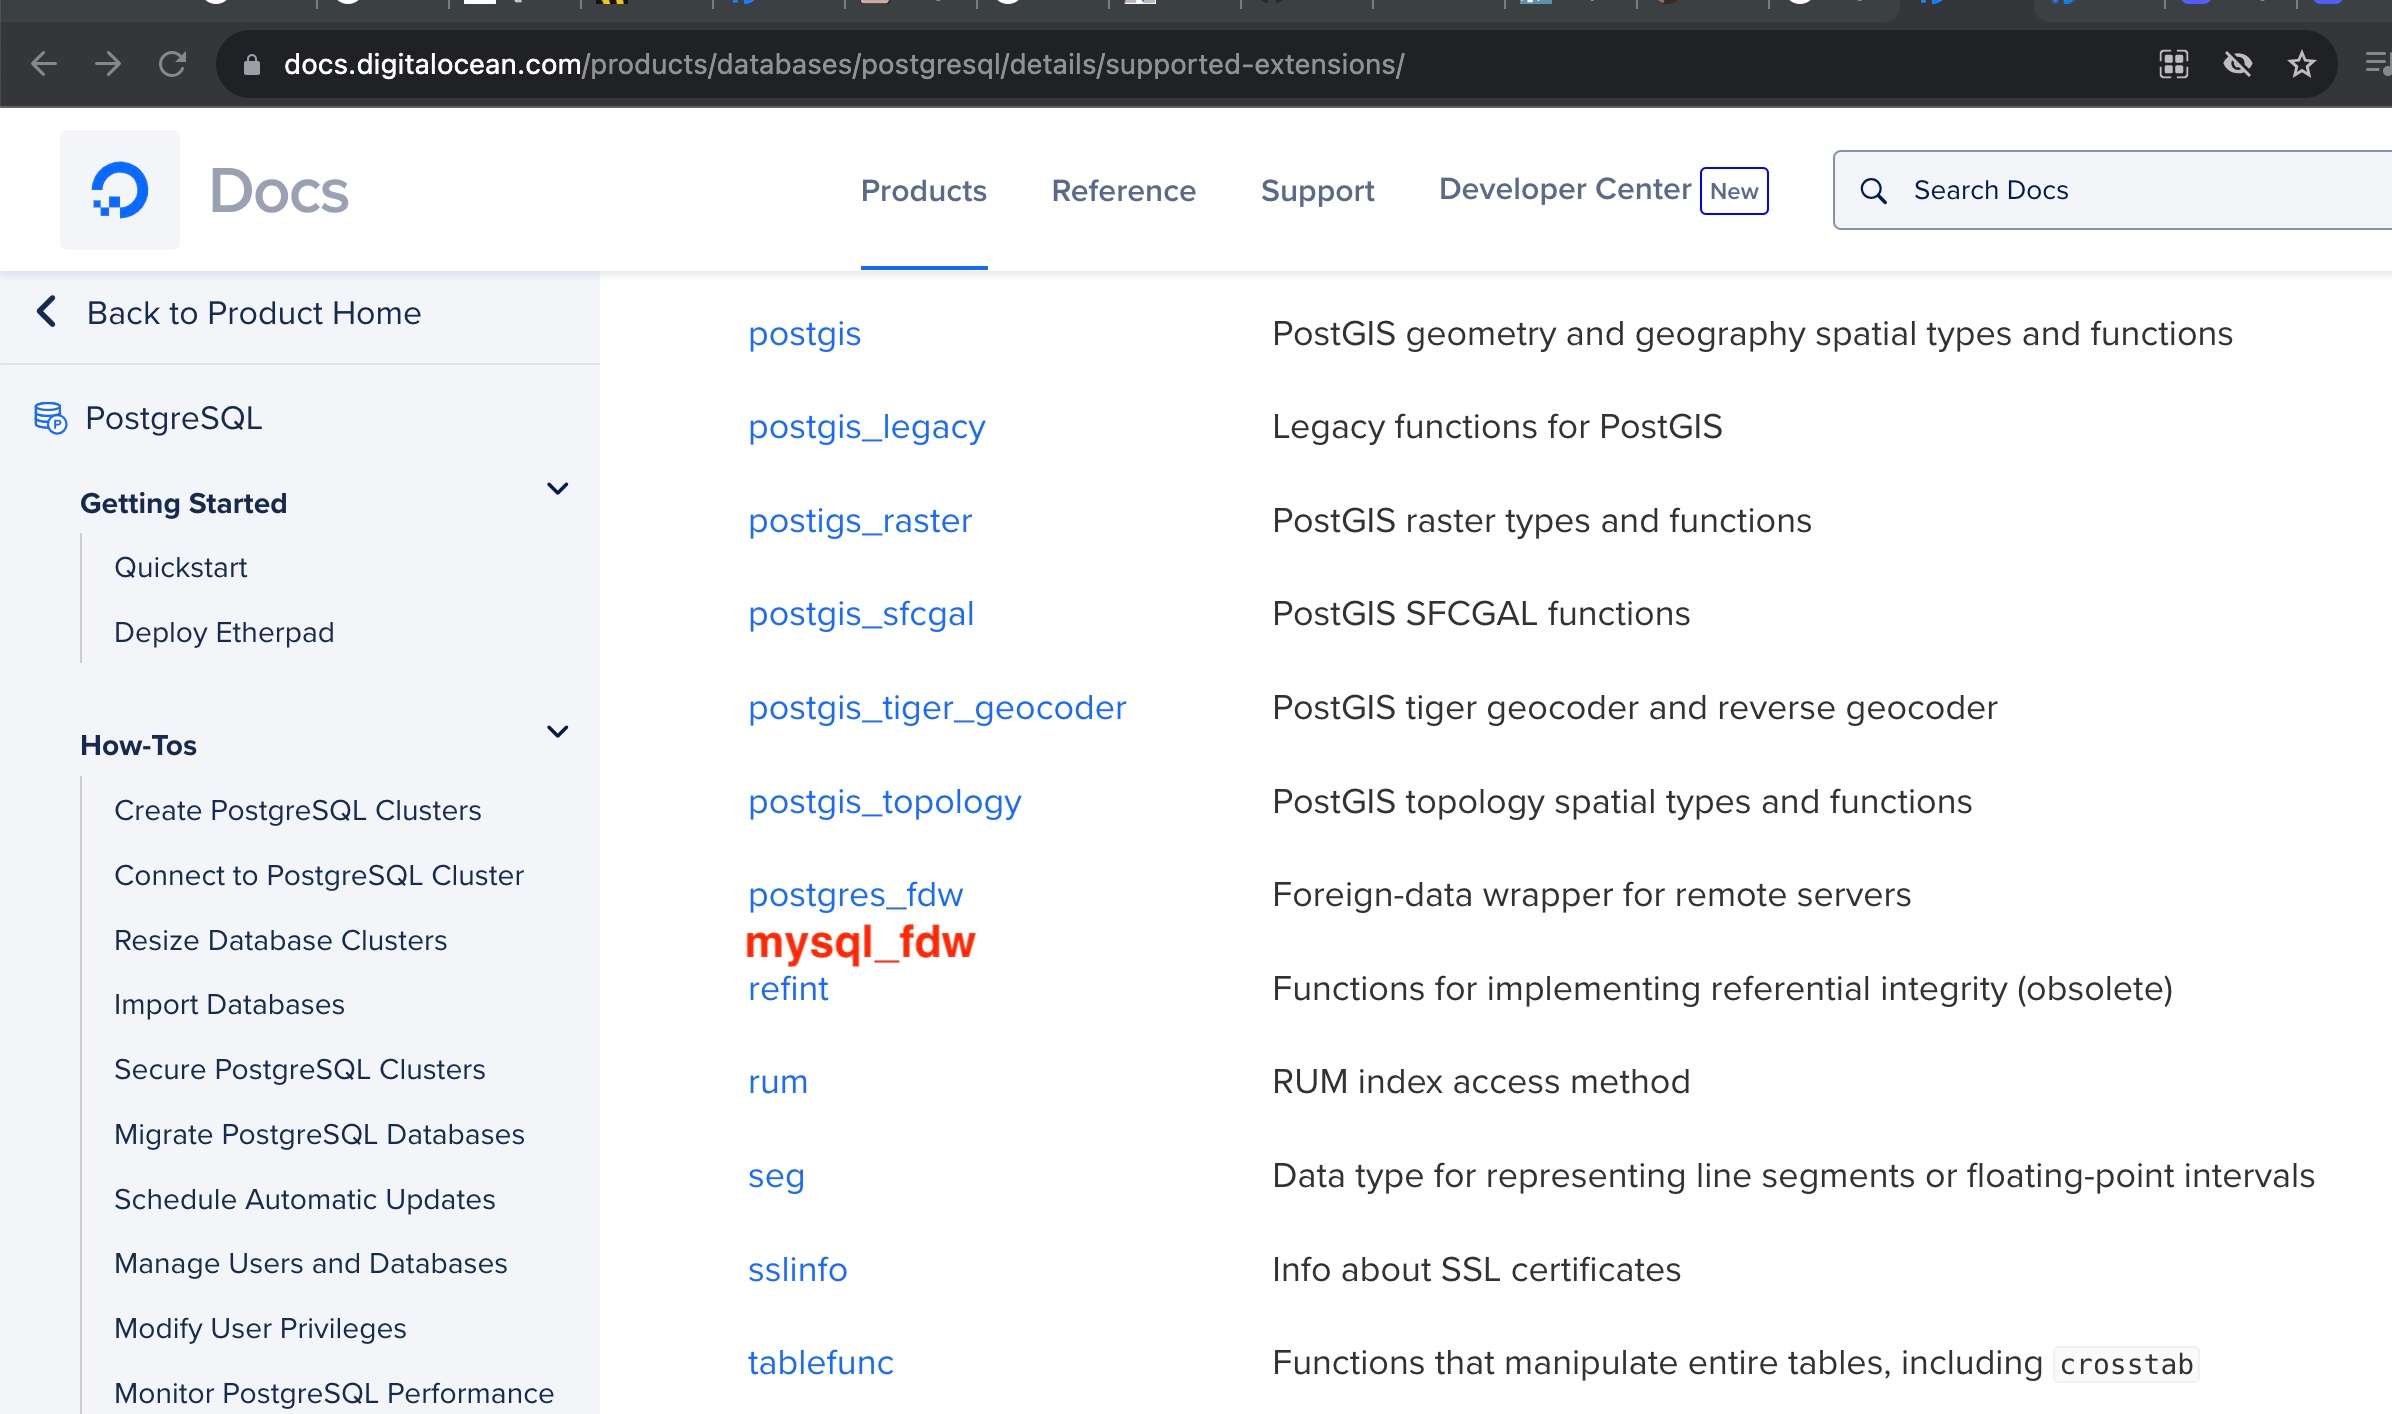Screen dimensions: 2392x1414
Task: Open Create PostgreSQL Clusters
Action: click(298, 811)
